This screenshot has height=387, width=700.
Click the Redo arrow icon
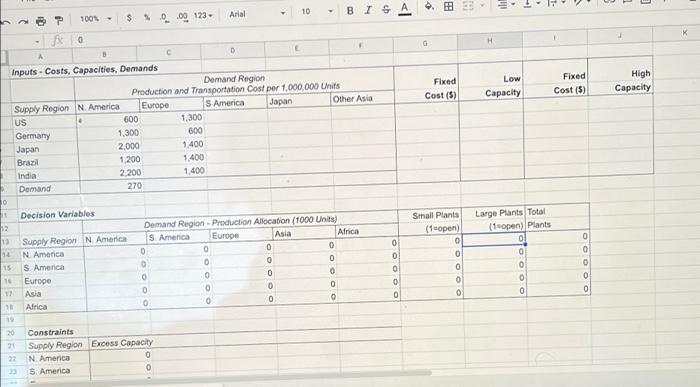click(22, 21)
